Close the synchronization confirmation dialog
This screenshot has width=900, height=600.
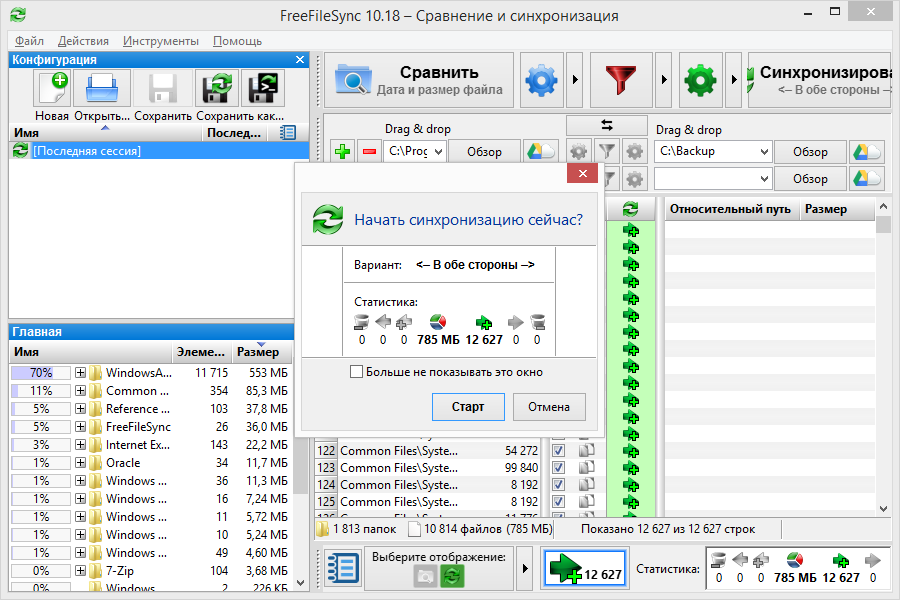pos(582,173)
